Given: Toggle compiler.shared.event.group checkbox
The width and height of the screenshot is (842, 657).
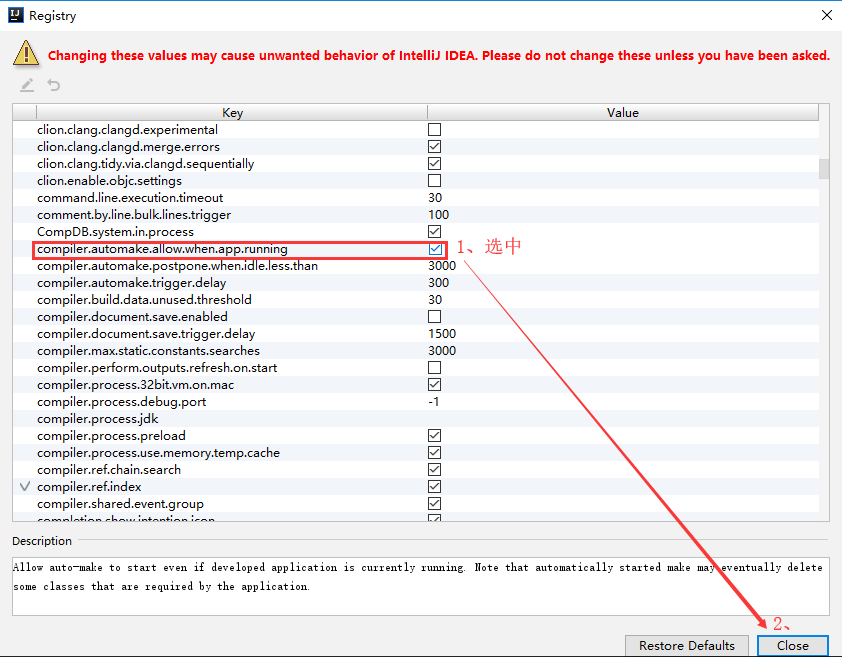Looking at the screenshot, I should click(434, 503).
